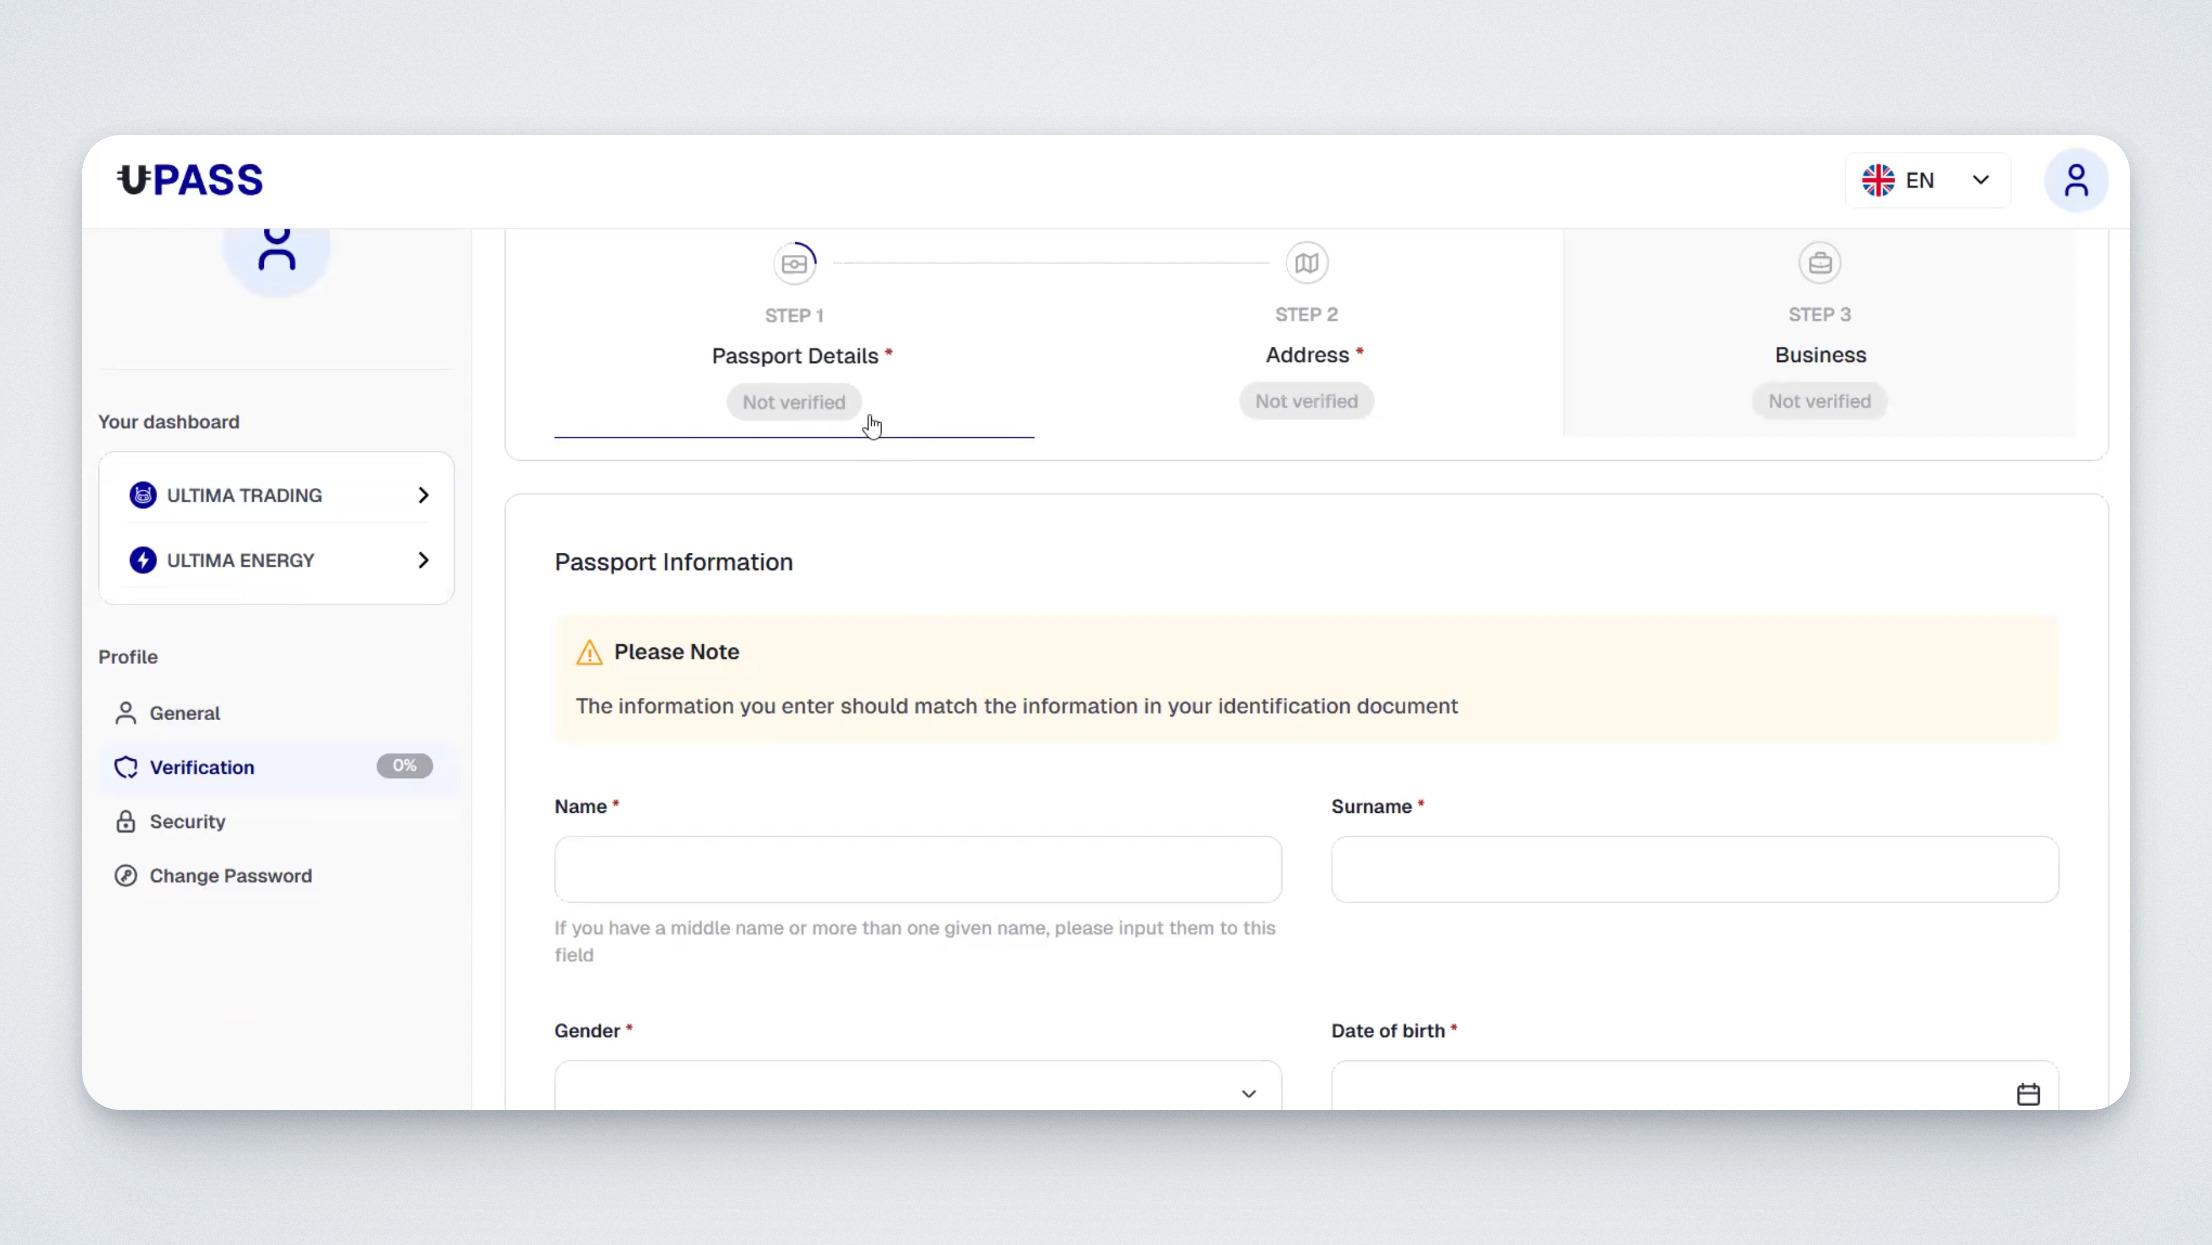This screenshot has height=1245, width=2212.
Task: Open Change Password page
Action: click(230, 875)
